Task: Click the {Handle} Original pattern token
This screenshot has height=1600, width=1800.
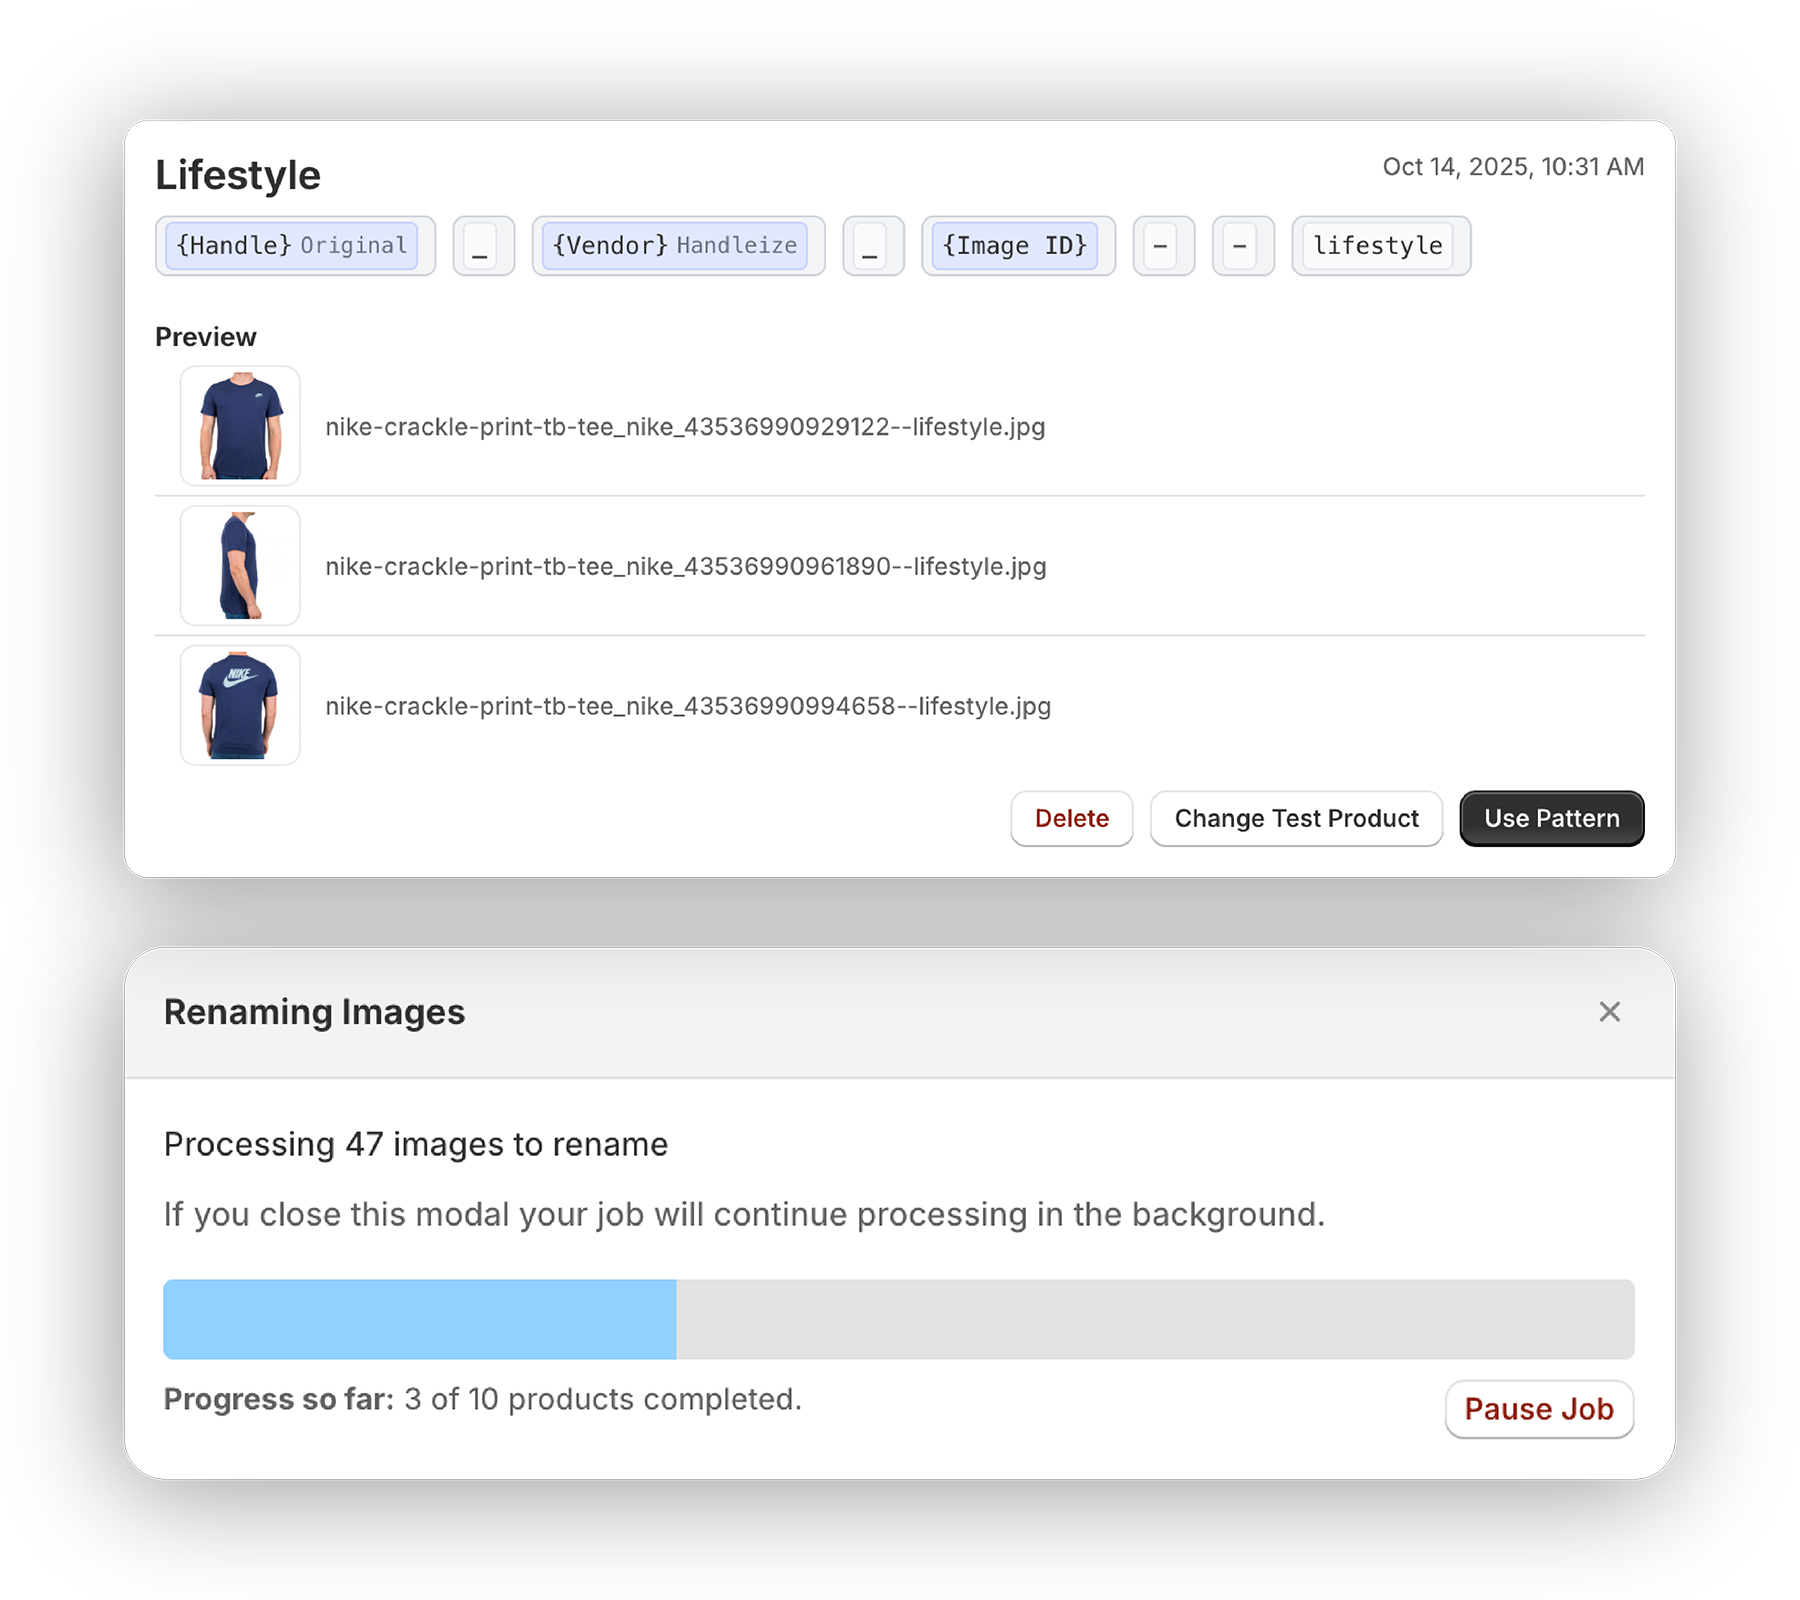Action: coord(295,246)
